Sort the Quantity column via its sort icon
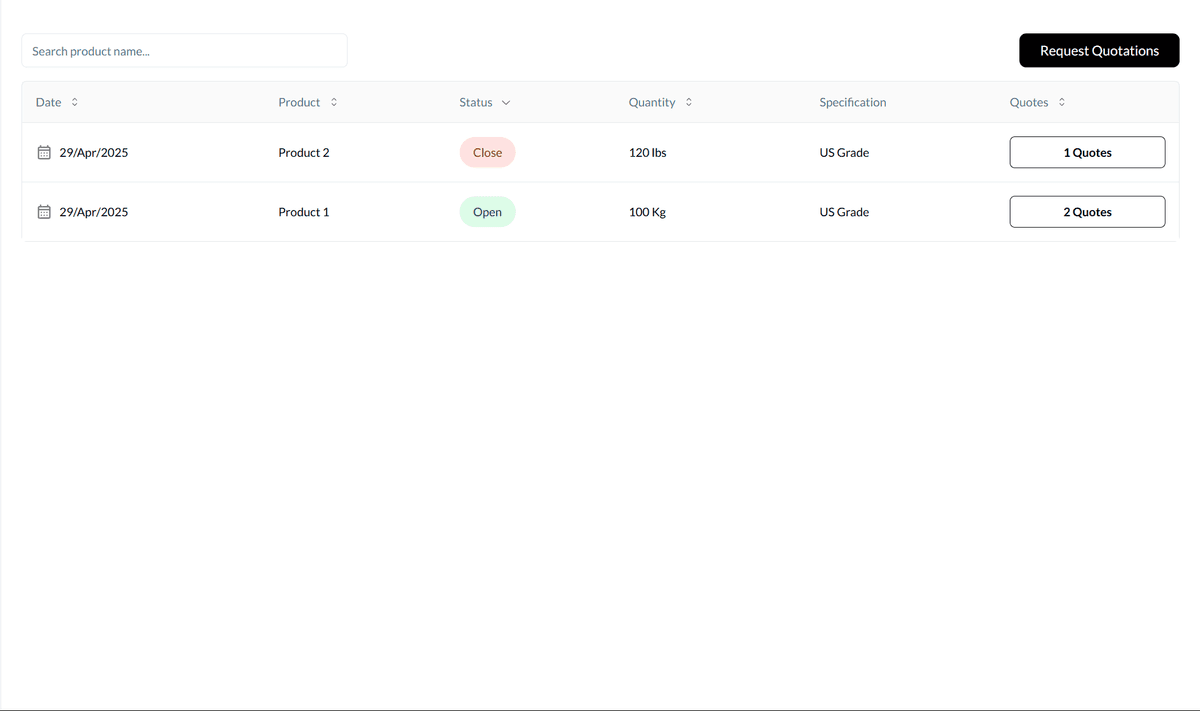The width and height of the screenshot is (1200, 711). point(687,102)
